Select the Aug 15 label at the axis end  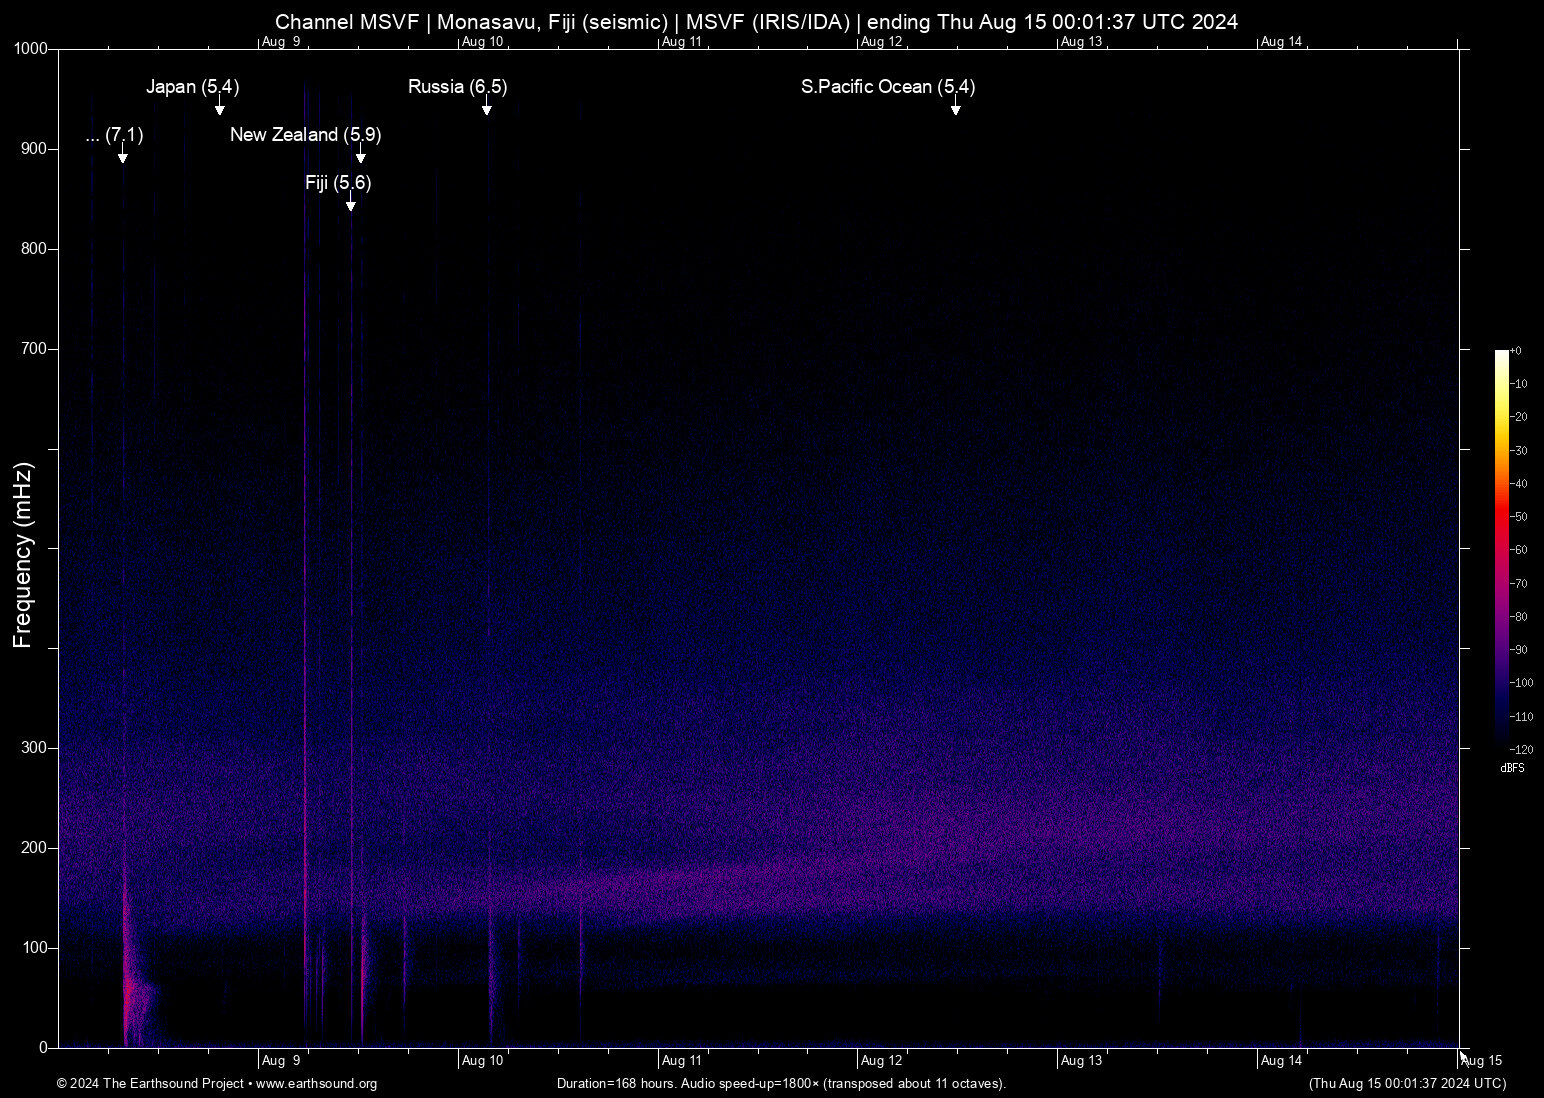(1483, 1060)
